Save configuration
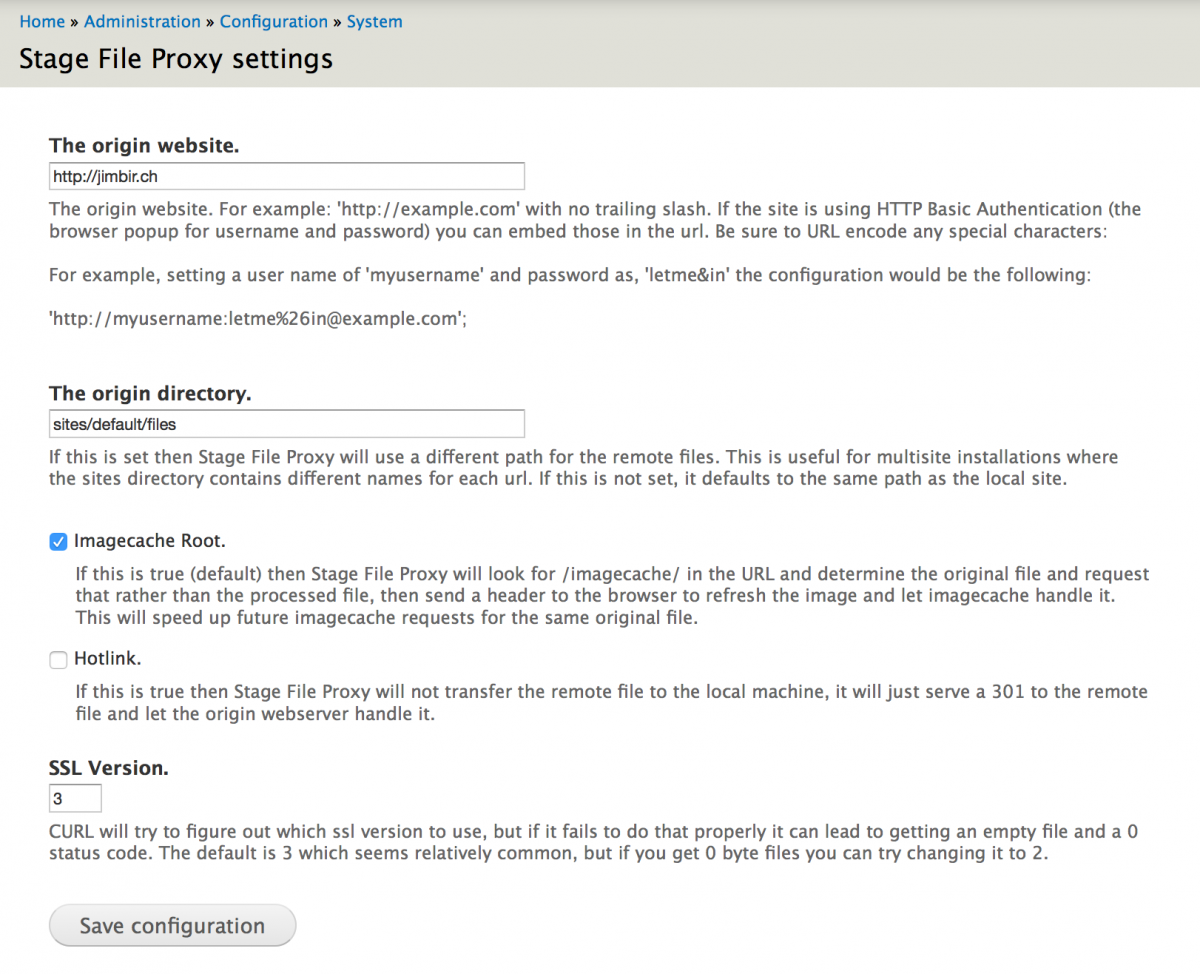This screenshot has height=974, width=1200. pos(172,925)
